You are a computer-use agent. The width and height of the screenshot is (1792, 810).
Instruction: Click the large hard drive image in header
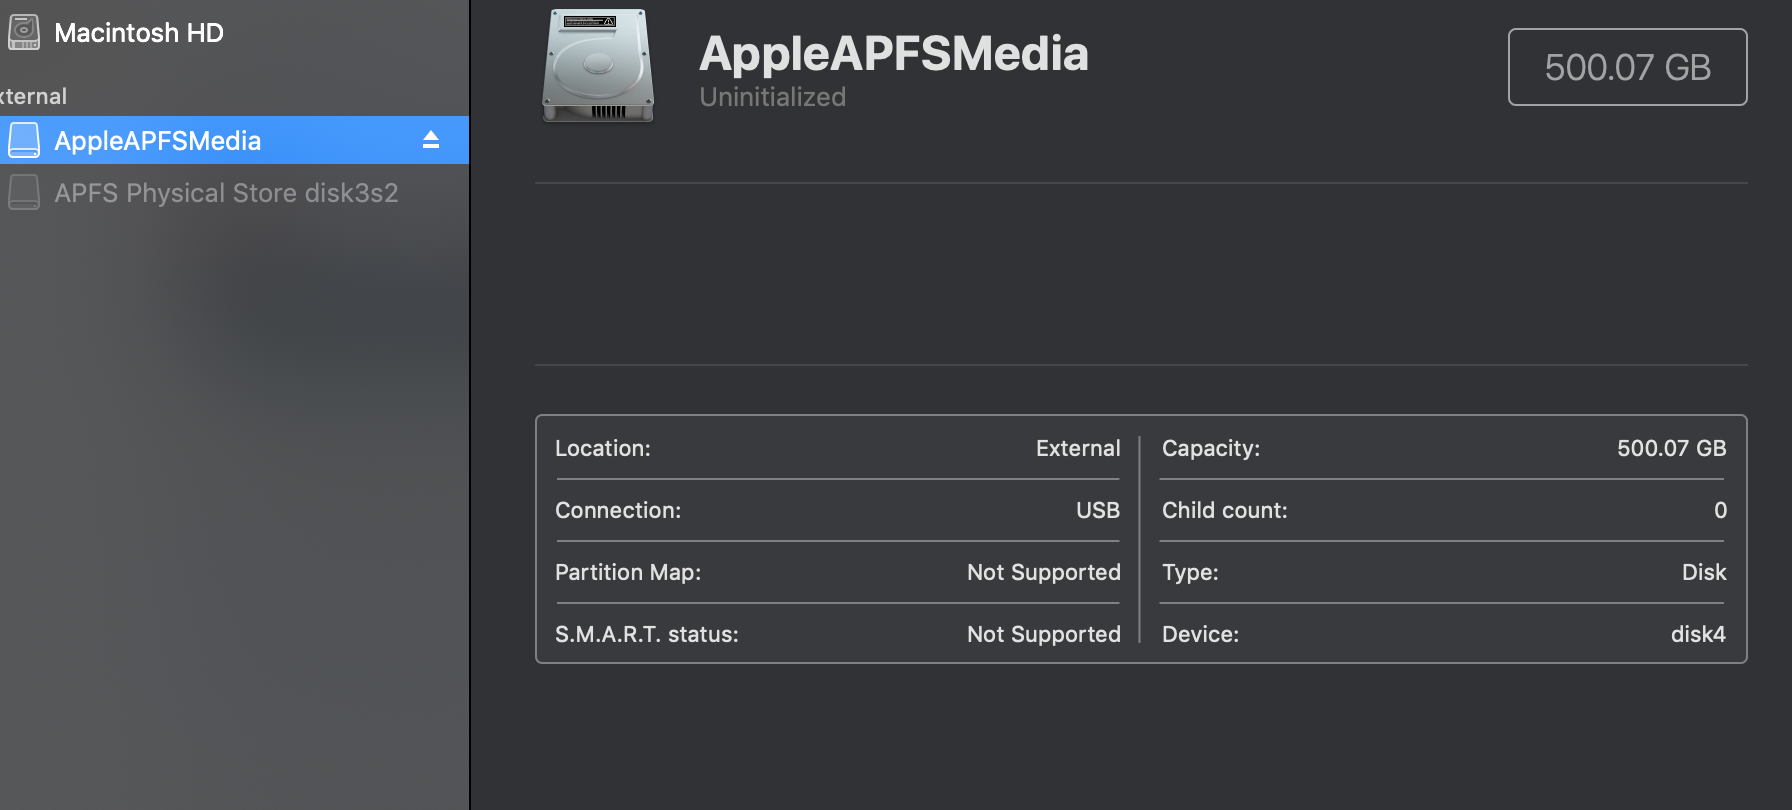coord(598,66)
